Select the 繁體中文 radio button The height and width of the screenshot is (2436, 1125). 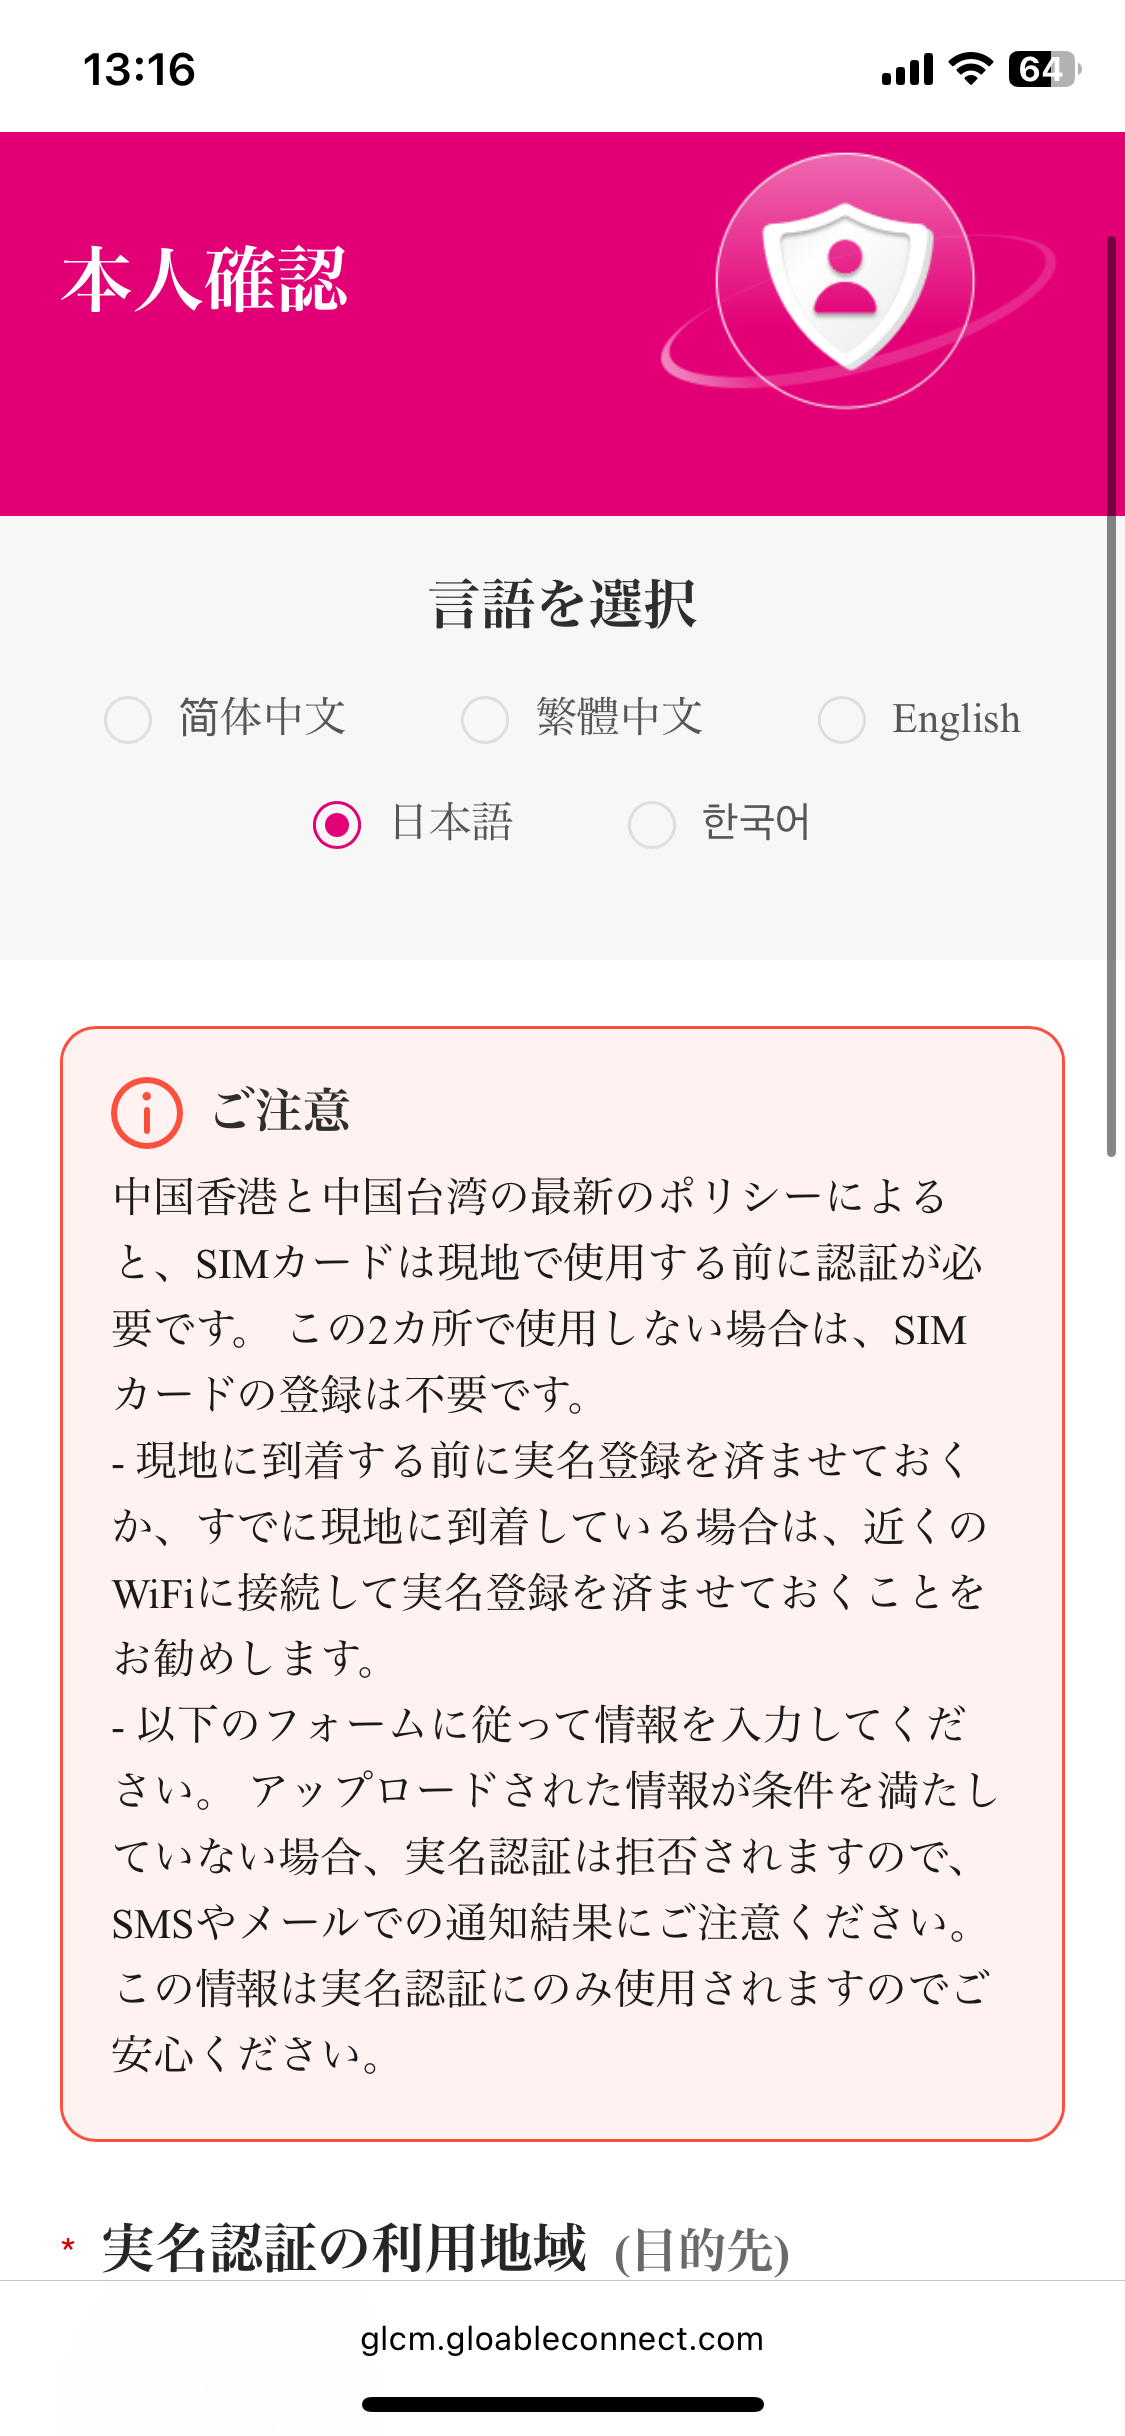pos(485,719)
